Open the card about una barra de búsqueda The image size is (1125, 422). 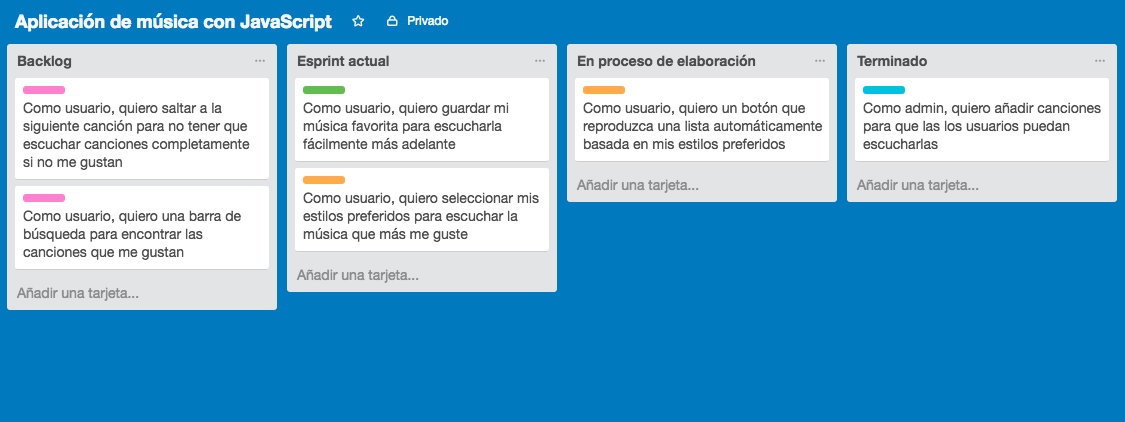142,228
